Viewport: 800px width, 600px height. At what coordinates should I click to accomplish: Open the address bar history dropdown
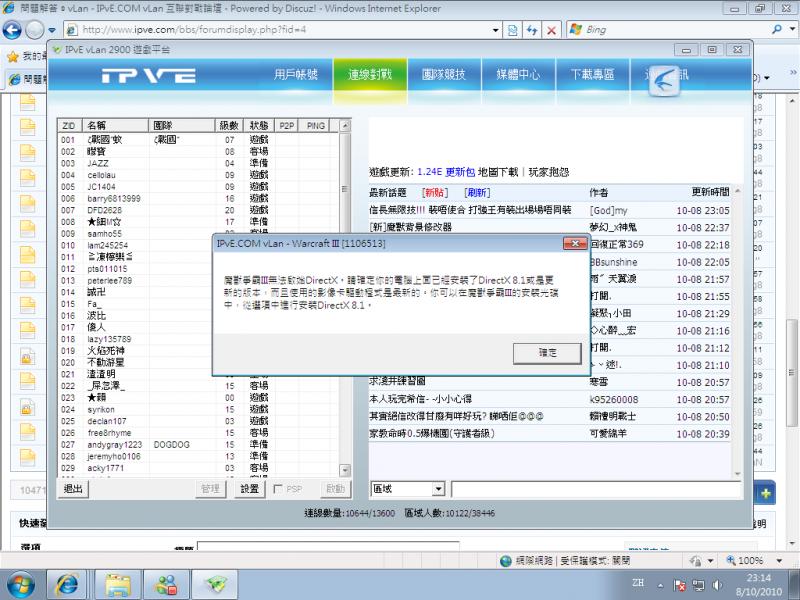point(495,29)
